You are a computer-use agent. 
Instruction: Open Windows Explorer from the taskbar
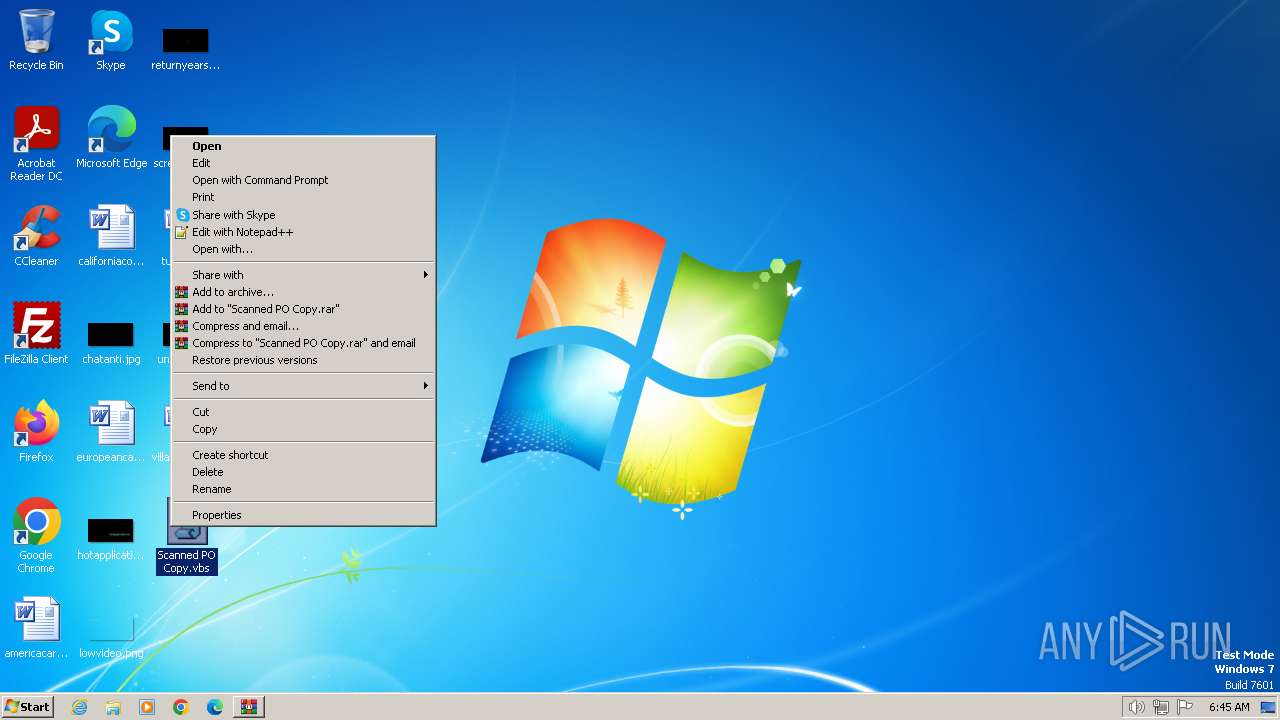point(113,707)
